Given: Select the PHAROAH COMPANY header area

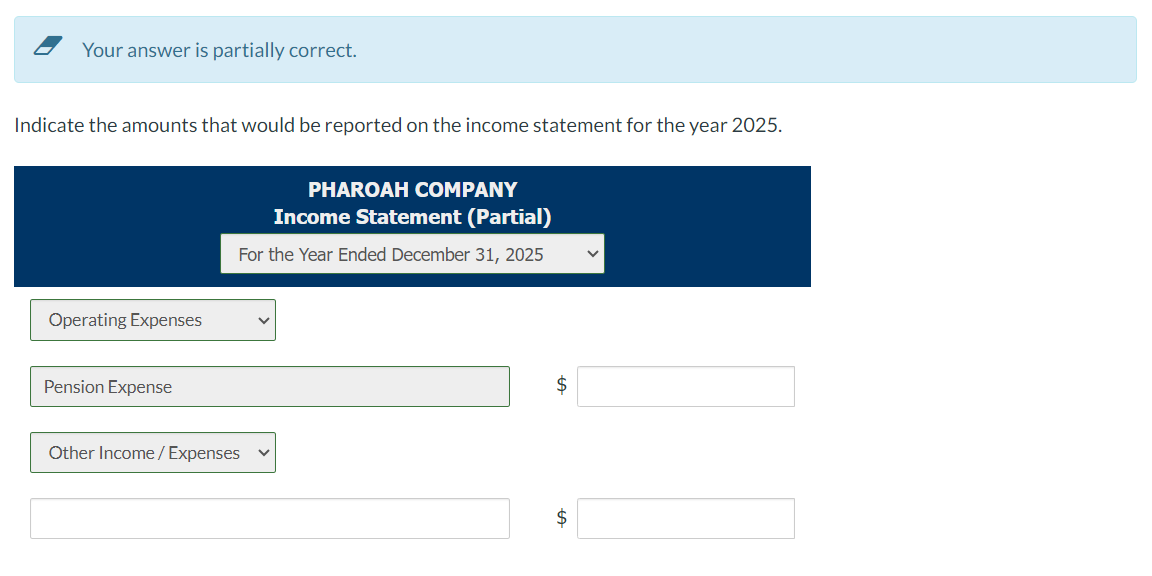Looking at the screenshot, I should (x=412, y=189).
